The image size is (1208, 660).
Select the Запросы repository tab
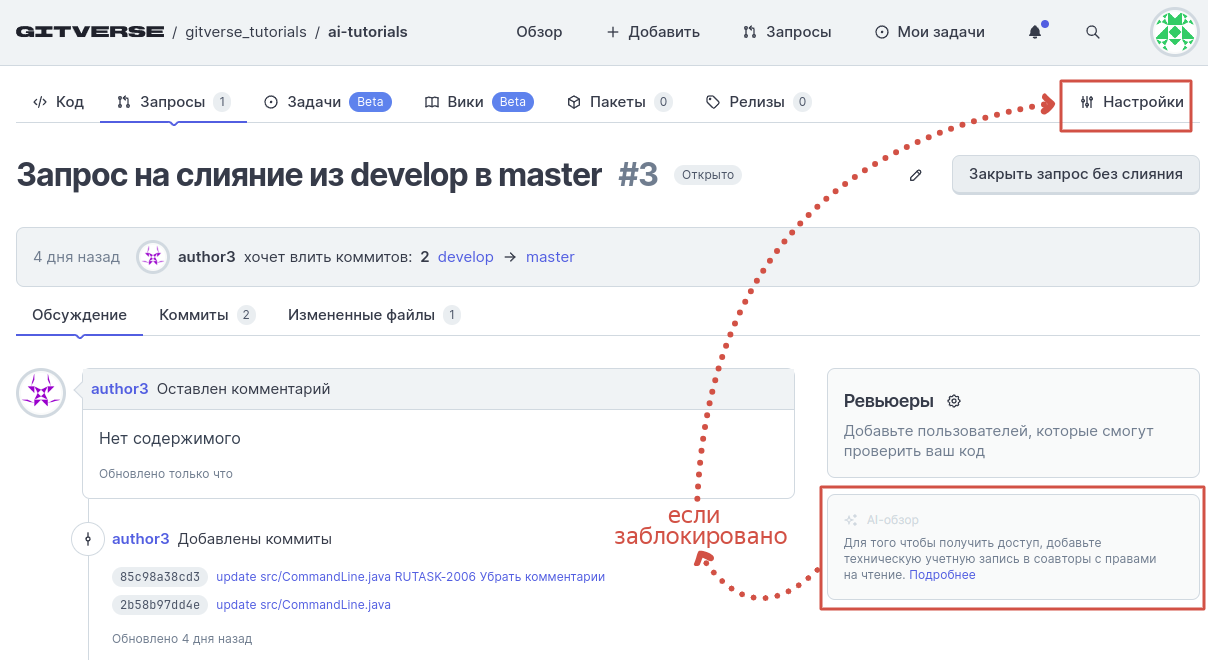pyautogui.click(x=173, y=102)
